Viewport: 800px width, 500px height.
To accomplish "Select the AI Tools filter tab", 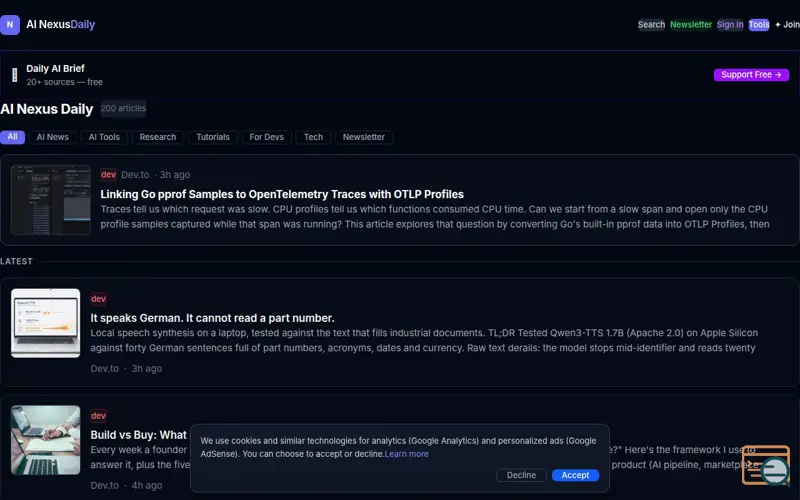I will pyautogui.click(x=104, y=137).
